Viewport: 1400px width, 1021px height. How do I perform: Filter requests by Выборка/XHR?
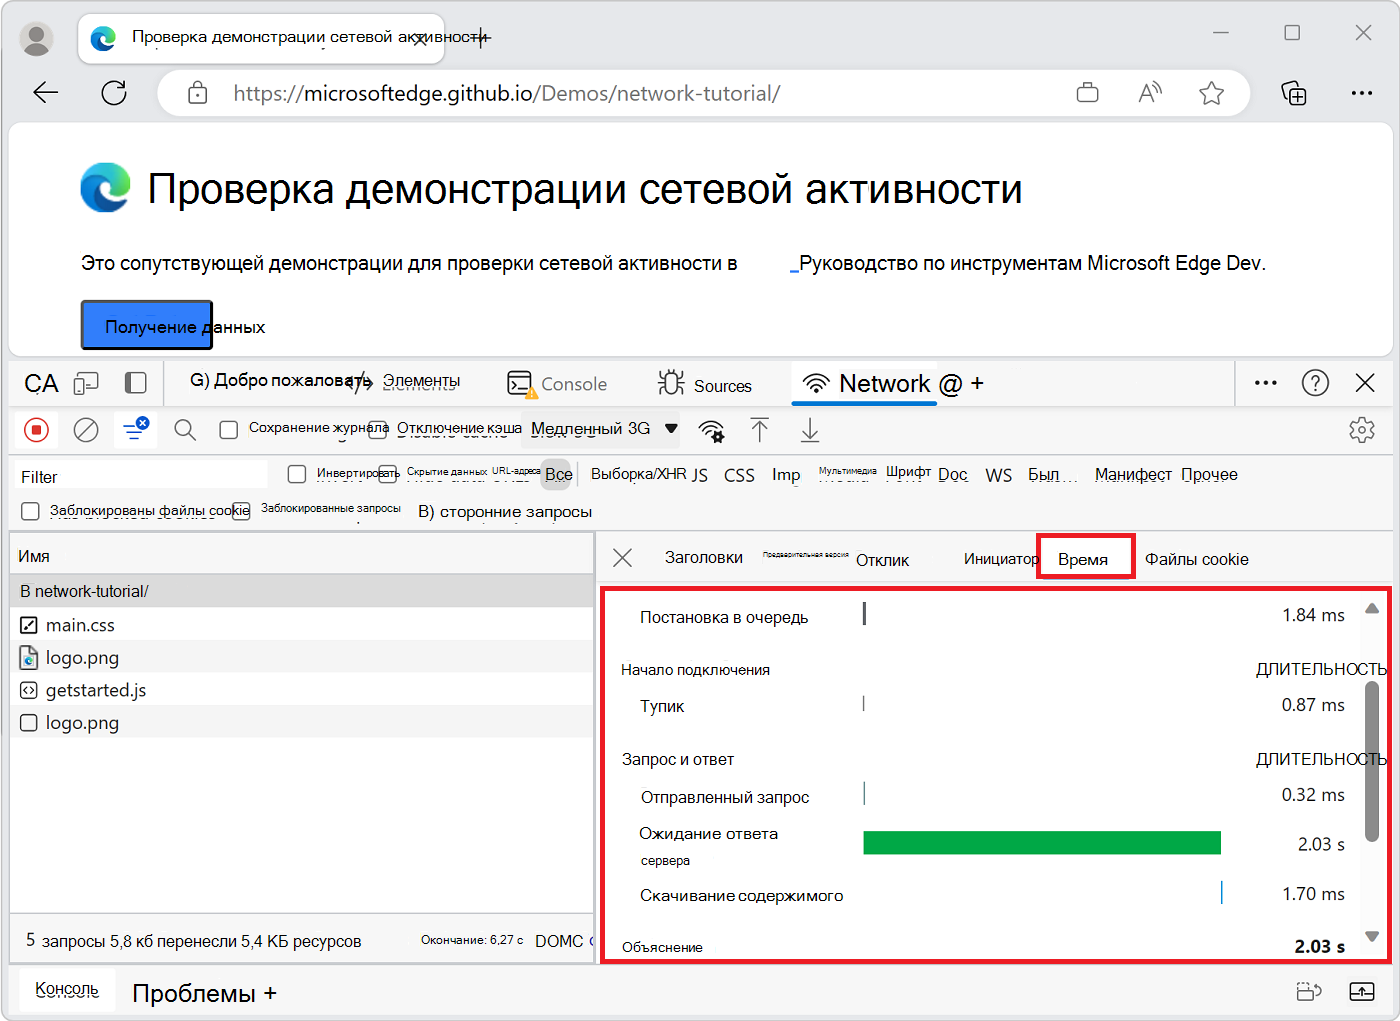click(638, 474)
